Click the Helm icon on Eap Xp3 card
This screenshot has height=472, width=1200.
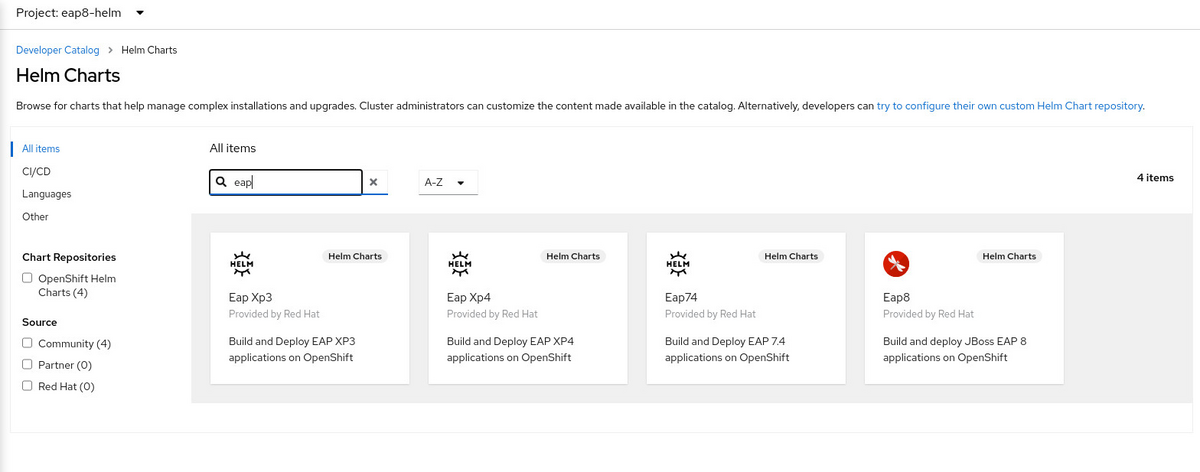pyautogui.click(x=241, y=264)
